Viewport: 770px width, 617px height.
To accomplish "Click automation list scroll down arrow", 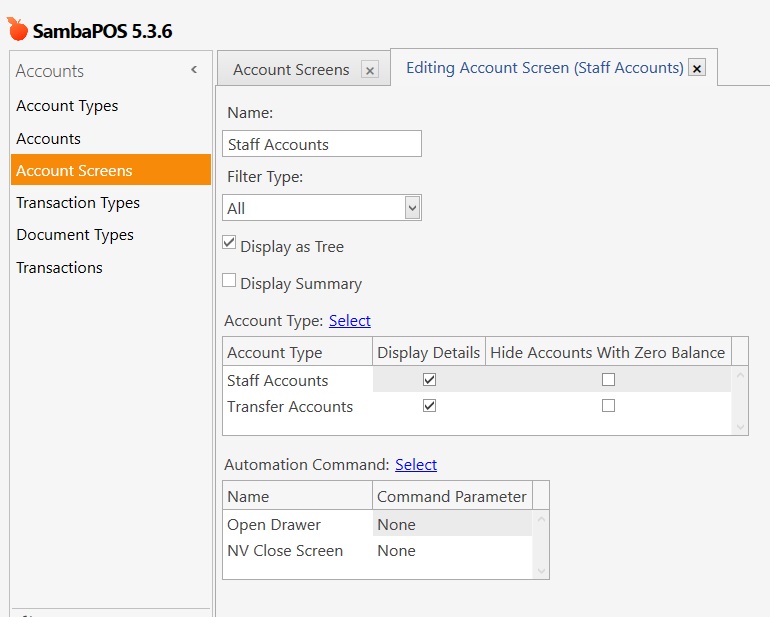I will (x=541, y=571).
